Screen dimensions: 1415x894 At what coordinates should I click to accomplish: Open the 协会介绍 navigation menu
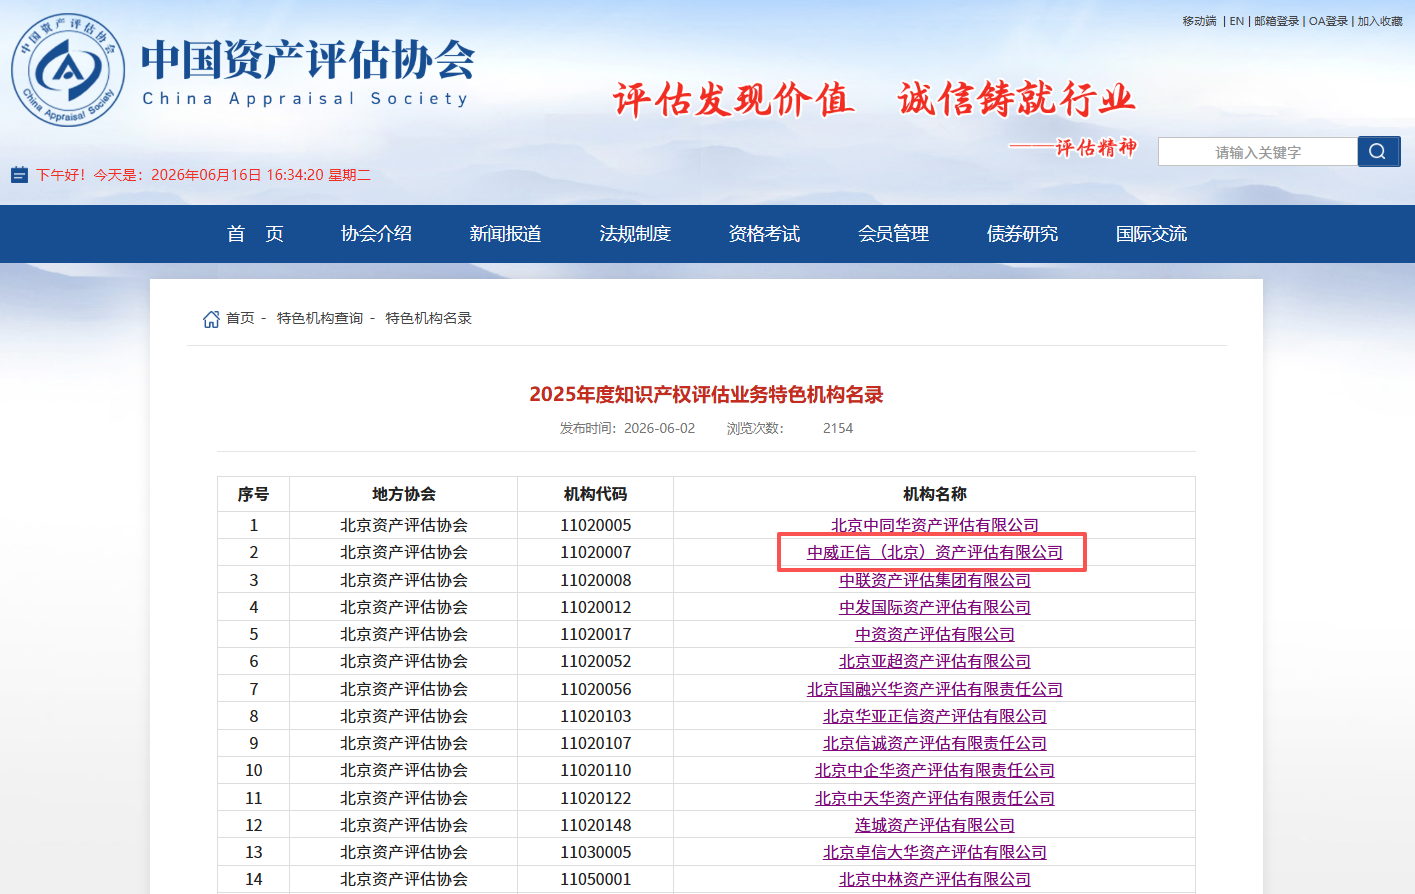[376, 234]
